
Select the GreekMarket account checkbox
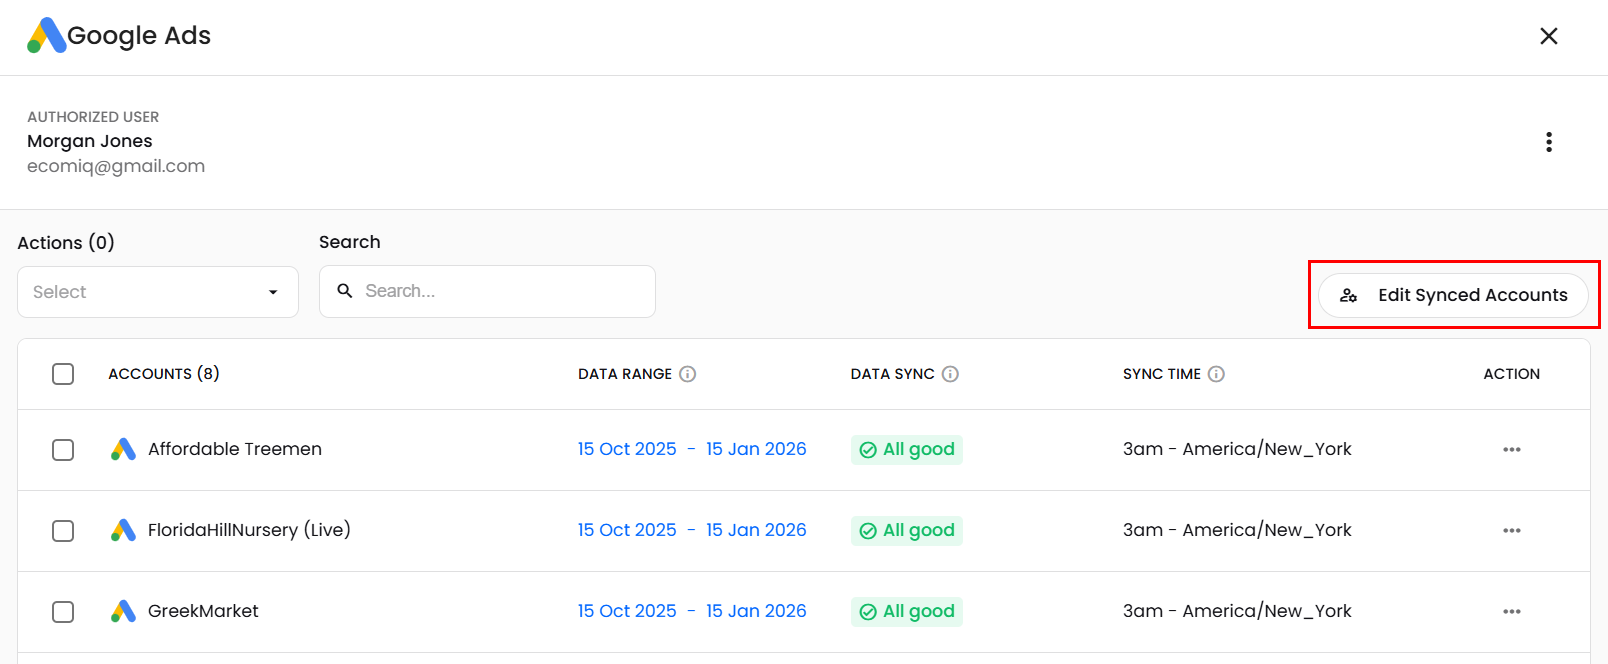click(63, 612)
